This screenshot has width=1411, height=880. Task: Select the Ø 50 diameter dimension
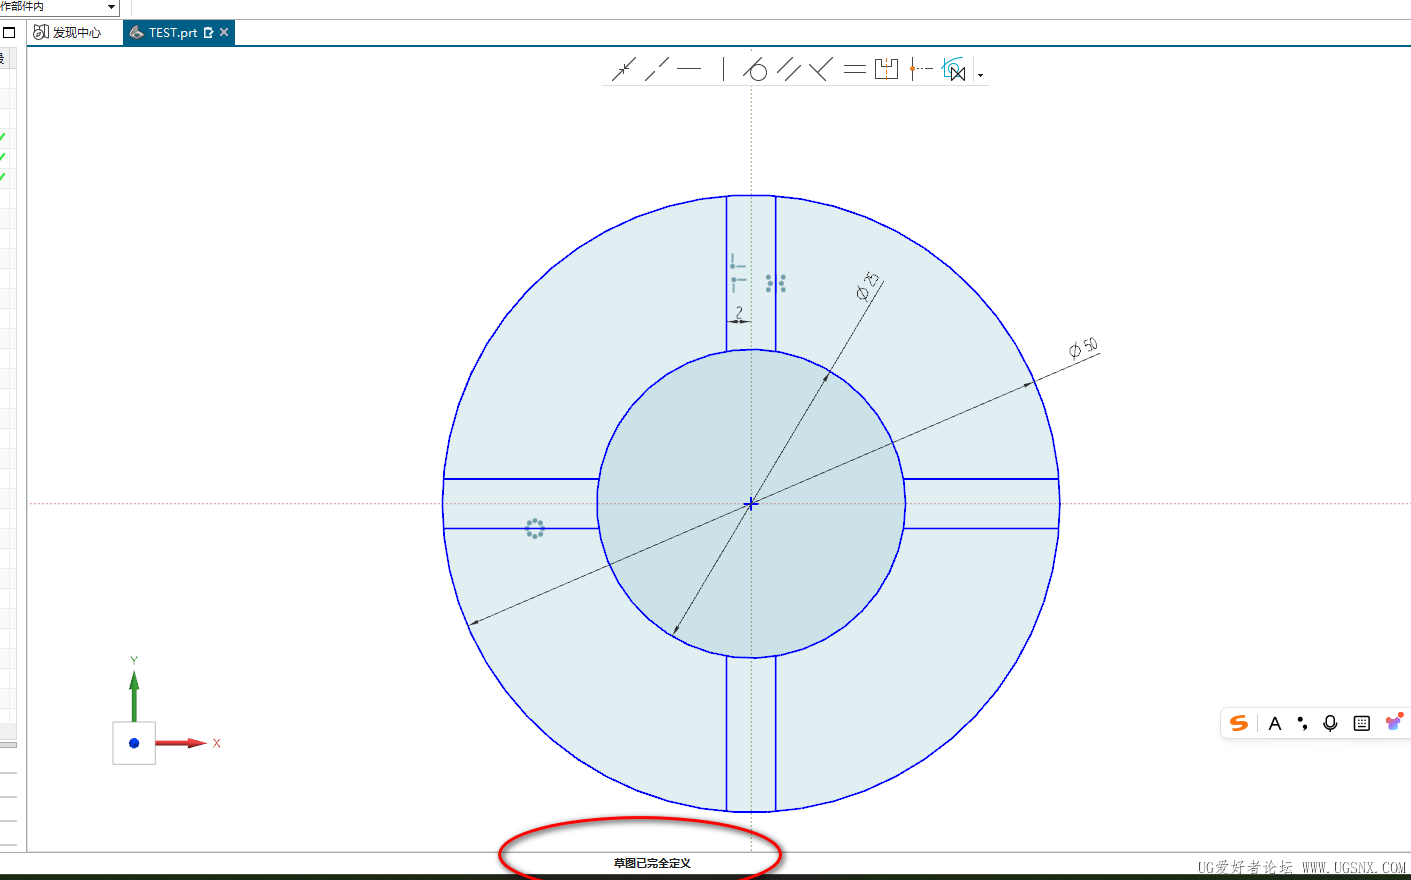click(1083, 348)
